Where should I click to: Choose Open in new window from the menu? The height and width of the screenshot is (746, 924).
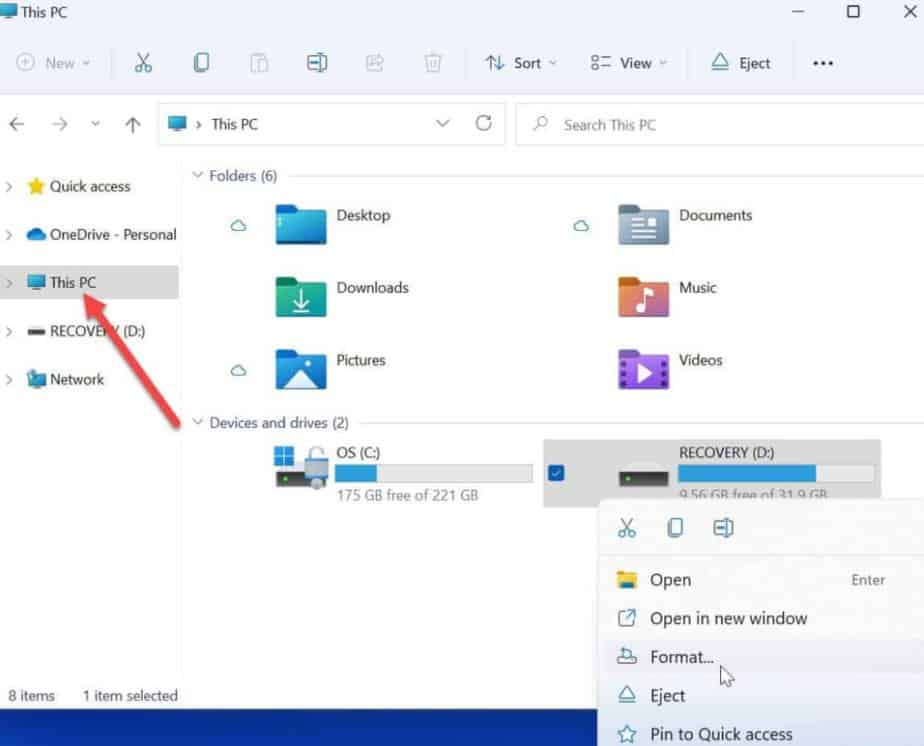[729, 618]
